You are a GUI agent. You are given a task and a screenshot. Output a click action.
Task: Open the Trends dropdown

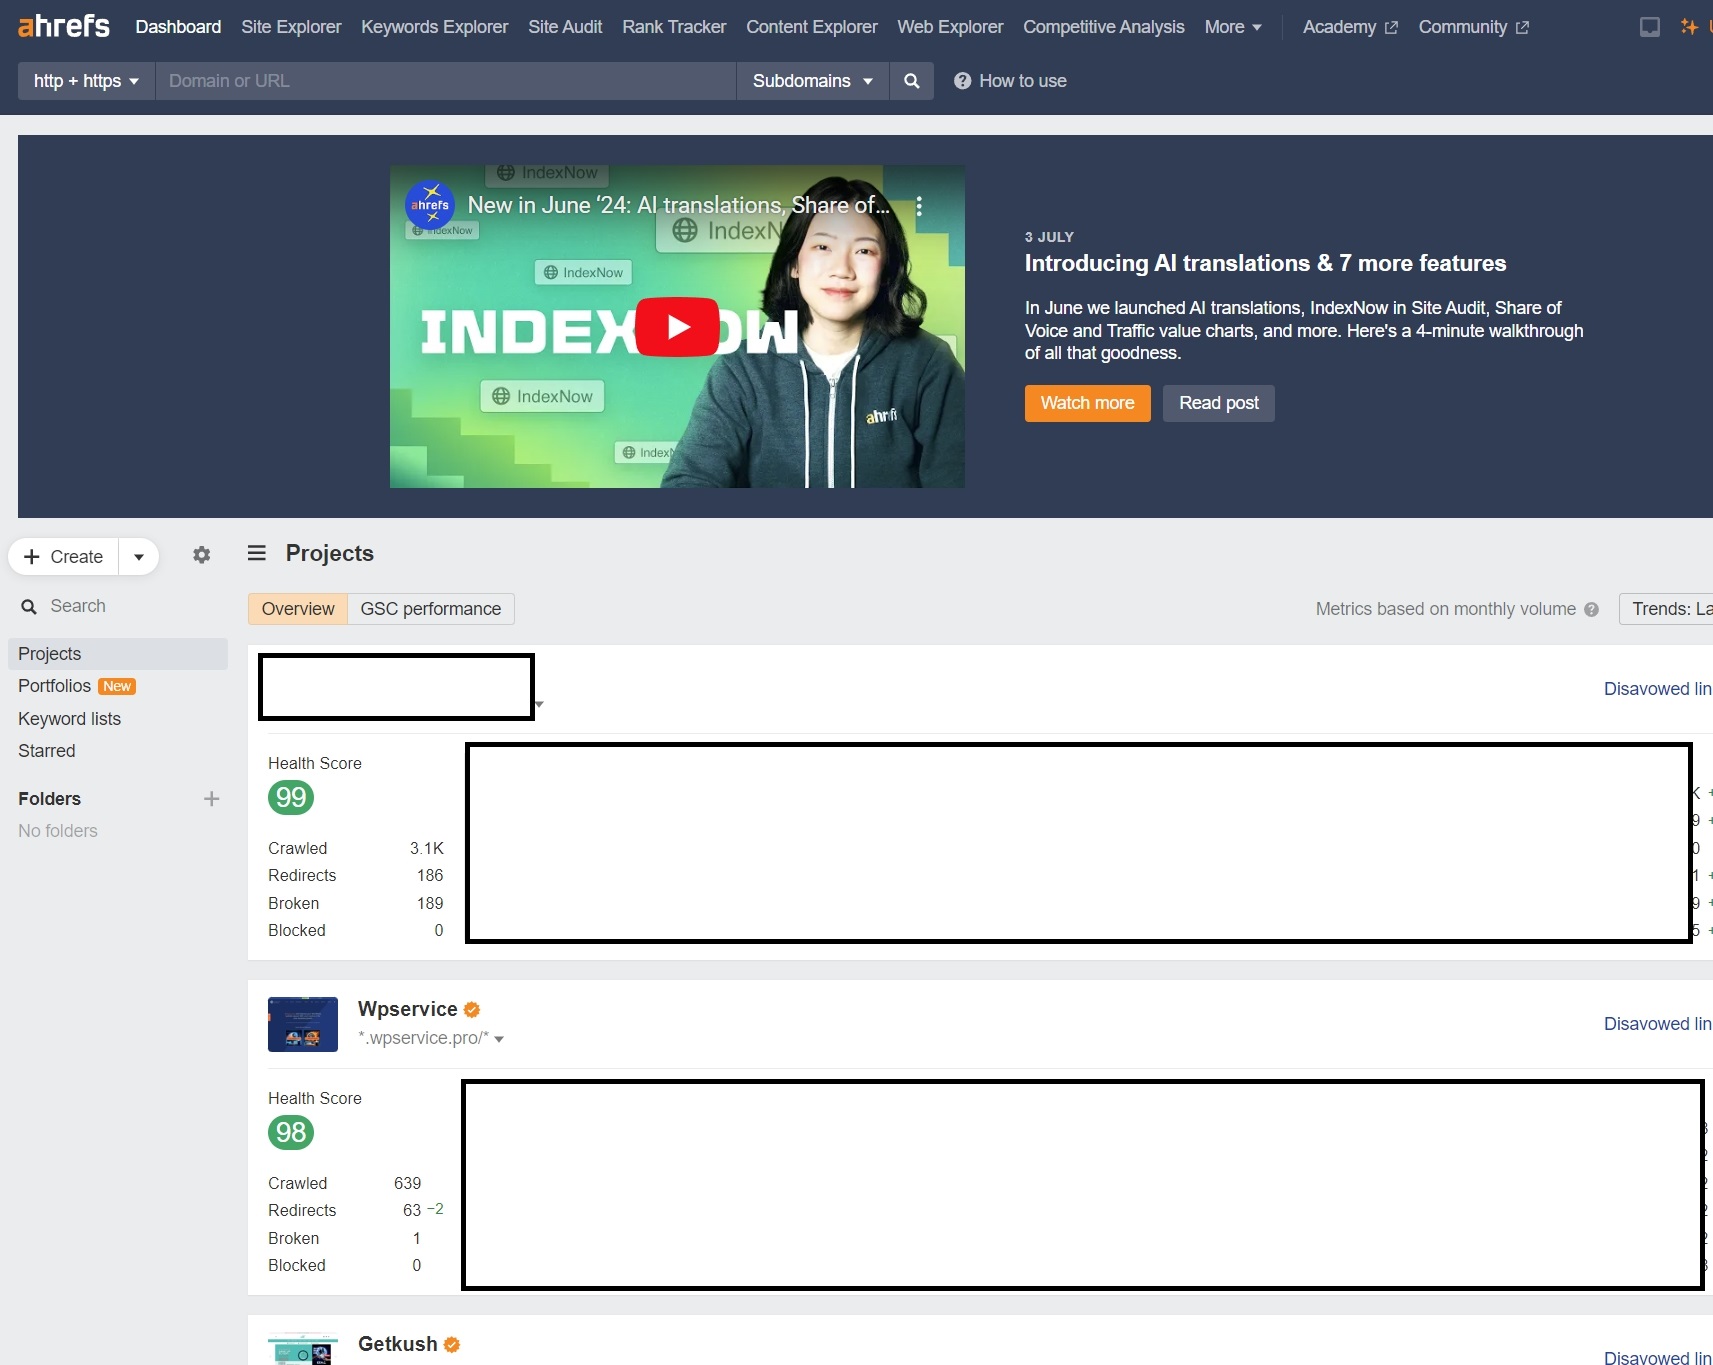[1667, 609]
